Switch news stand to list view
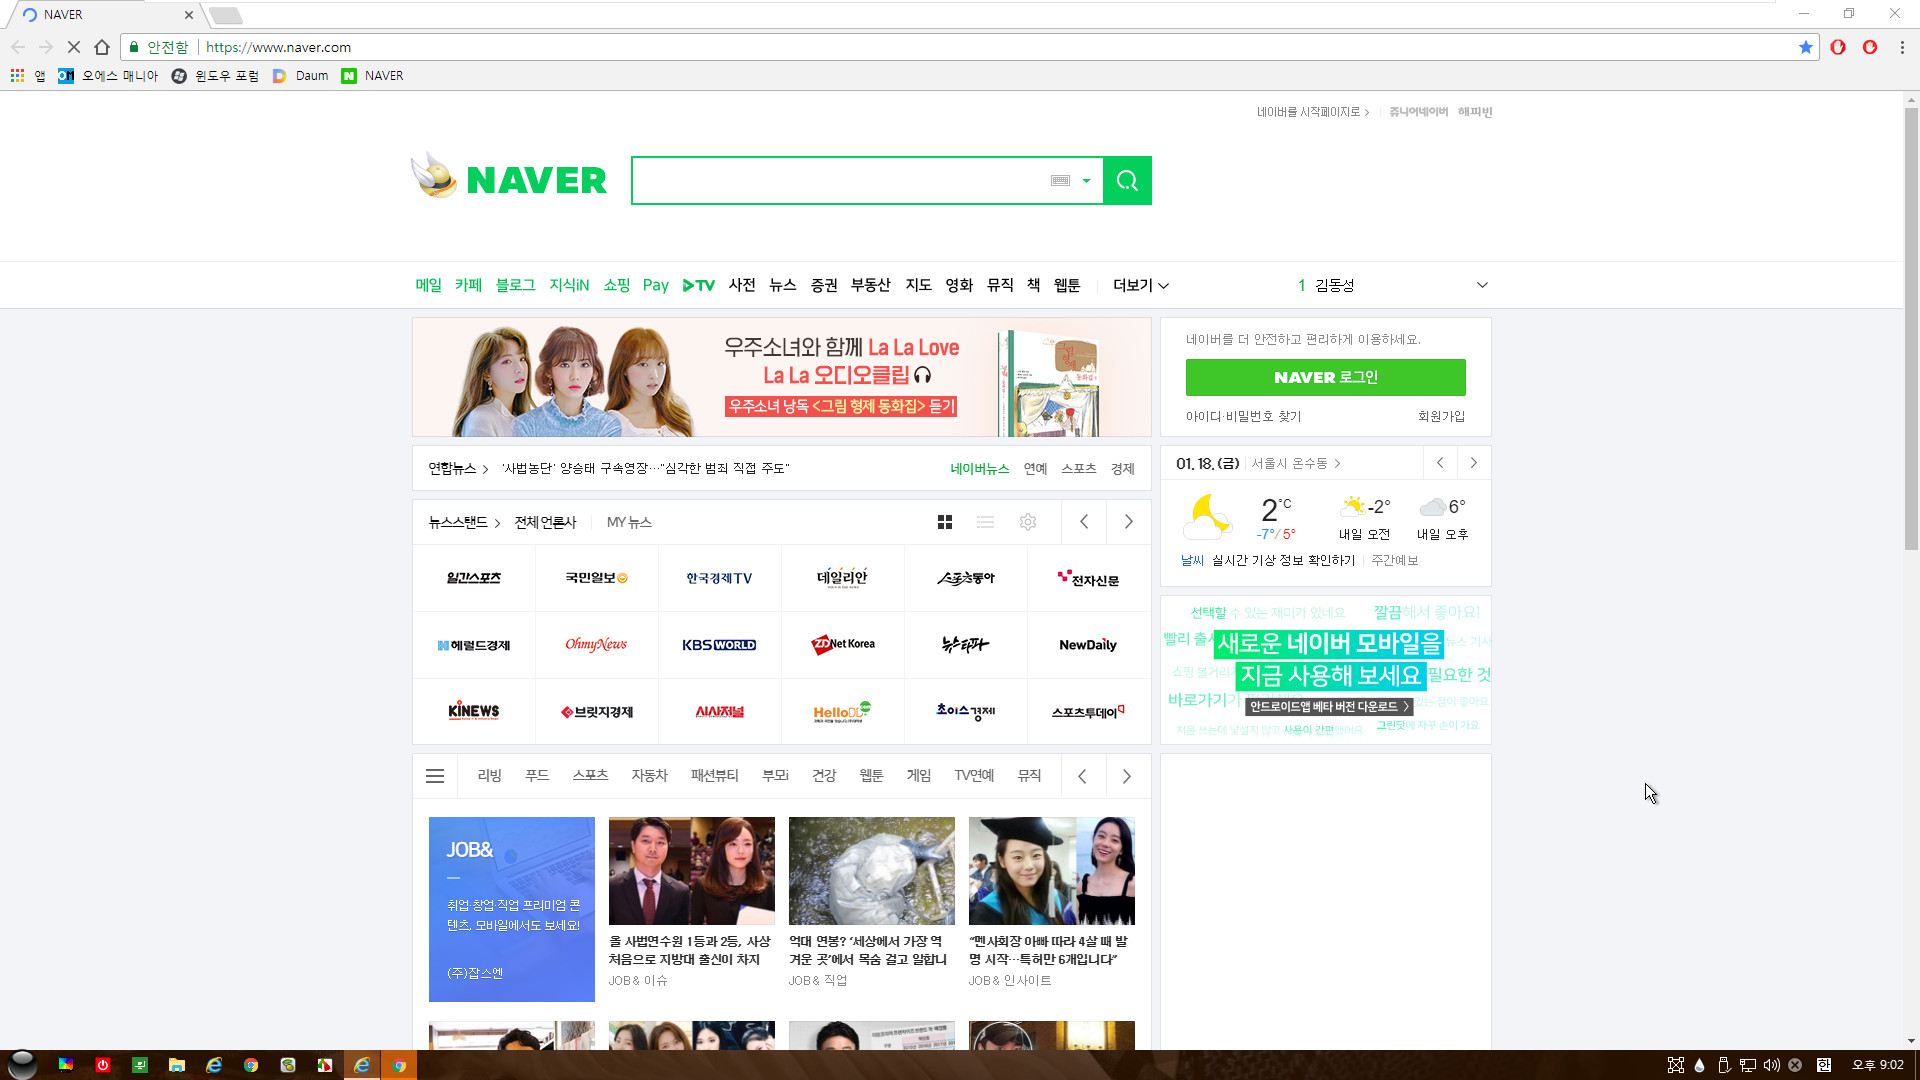 (986, 522)
